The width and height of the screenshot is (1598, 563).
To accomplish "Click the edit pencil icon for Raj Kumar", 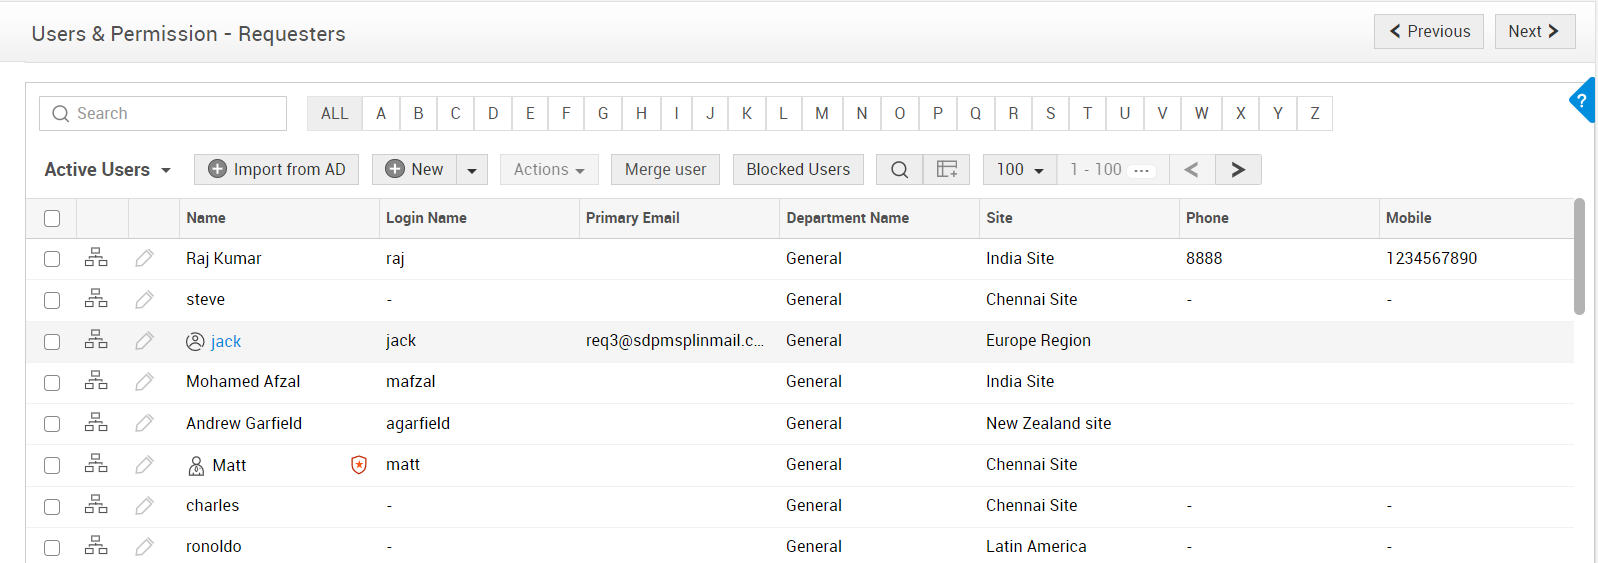I will pyautogui.click(x=145, y=258).
